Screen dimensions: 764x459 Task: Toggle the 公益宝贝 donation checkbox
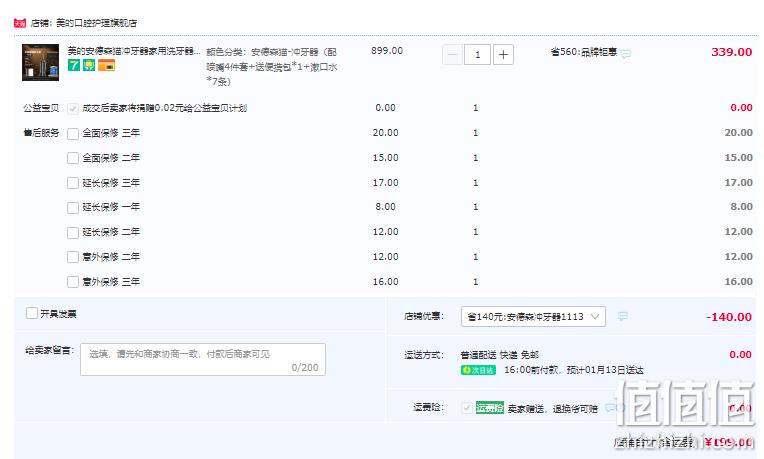click(73, 108)
